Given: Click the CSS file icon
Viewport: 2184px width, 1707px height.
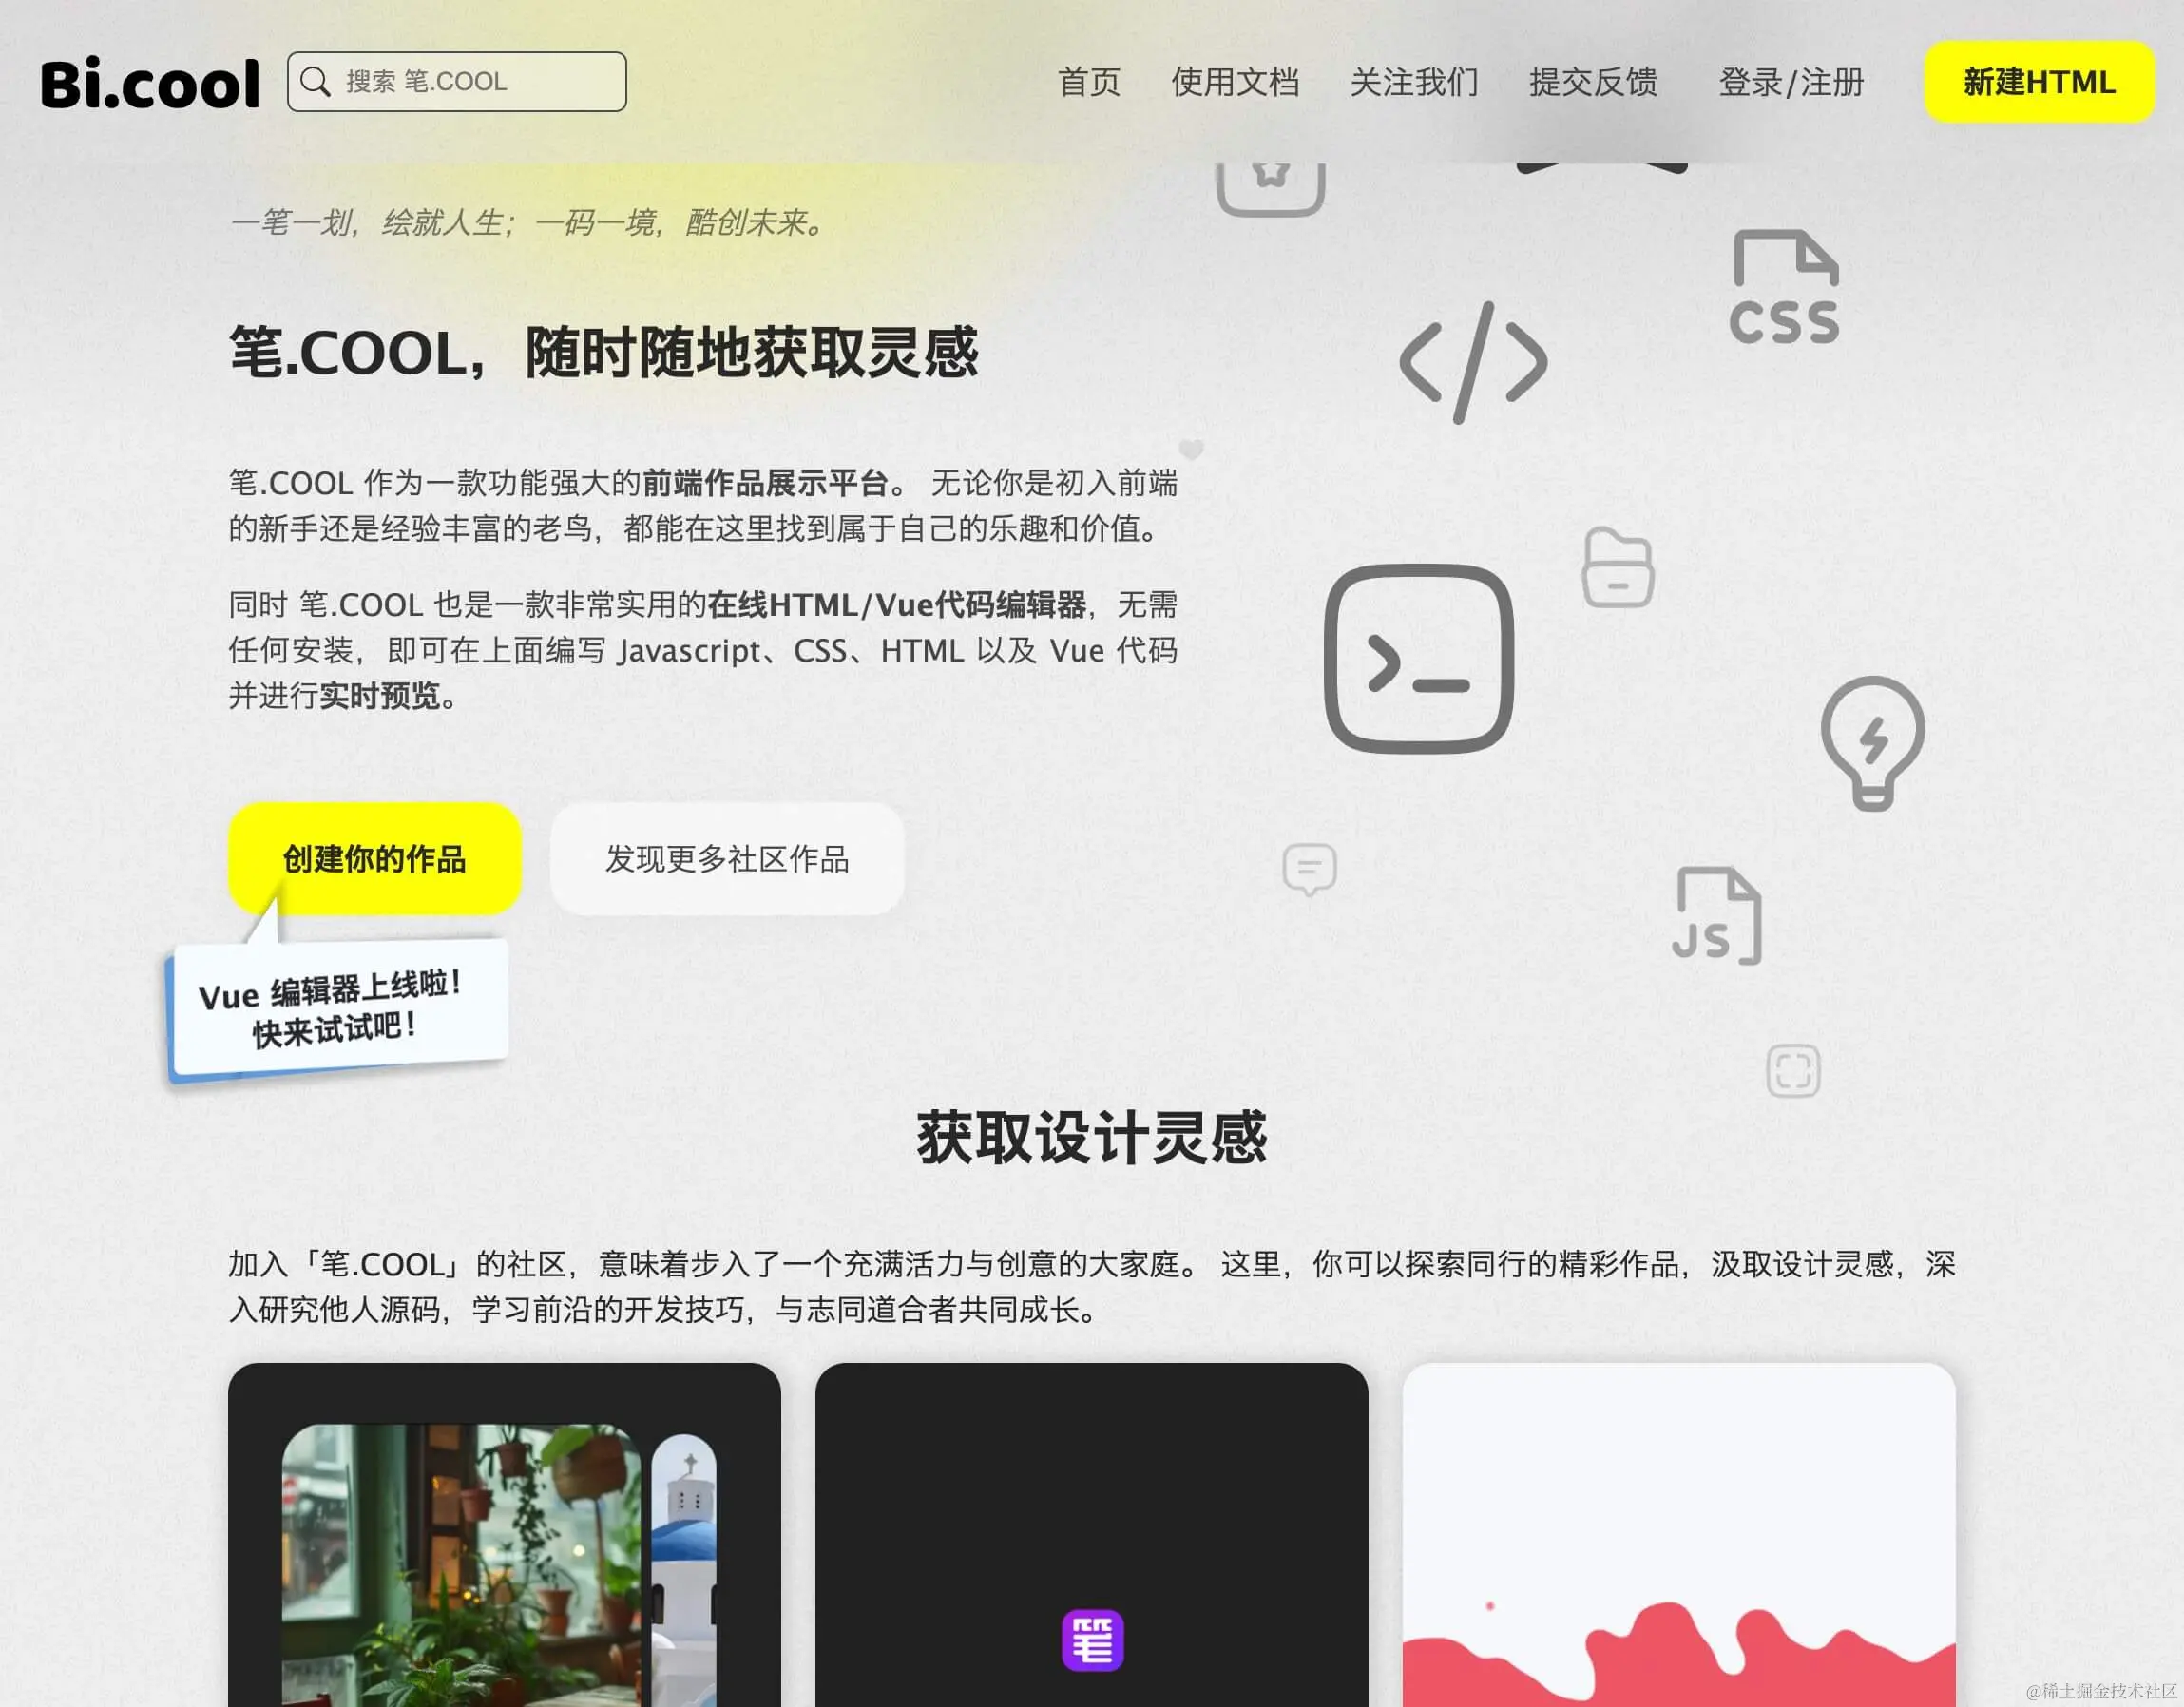Looking at the screenshot, I should coord(1785,288).
